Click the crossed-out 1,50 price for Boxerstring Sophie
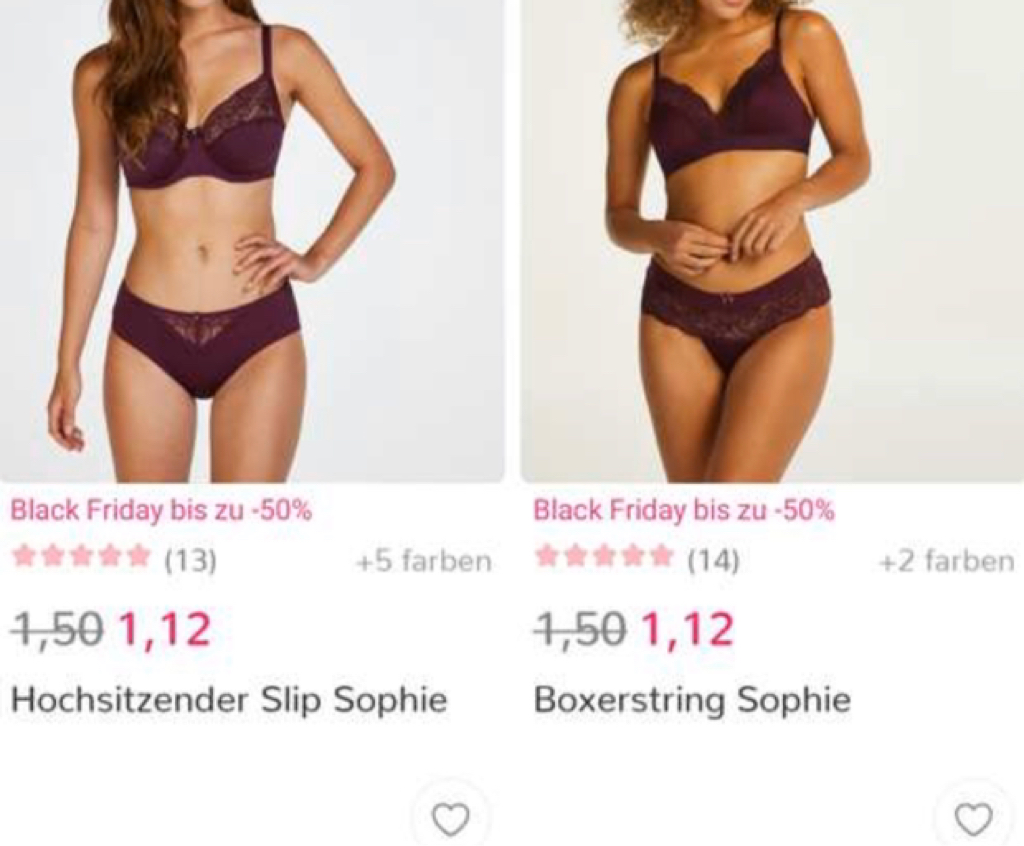Image resolution: width=1024 pixels, height=846 pixels. pyautogui.click(x=580, y=628)
